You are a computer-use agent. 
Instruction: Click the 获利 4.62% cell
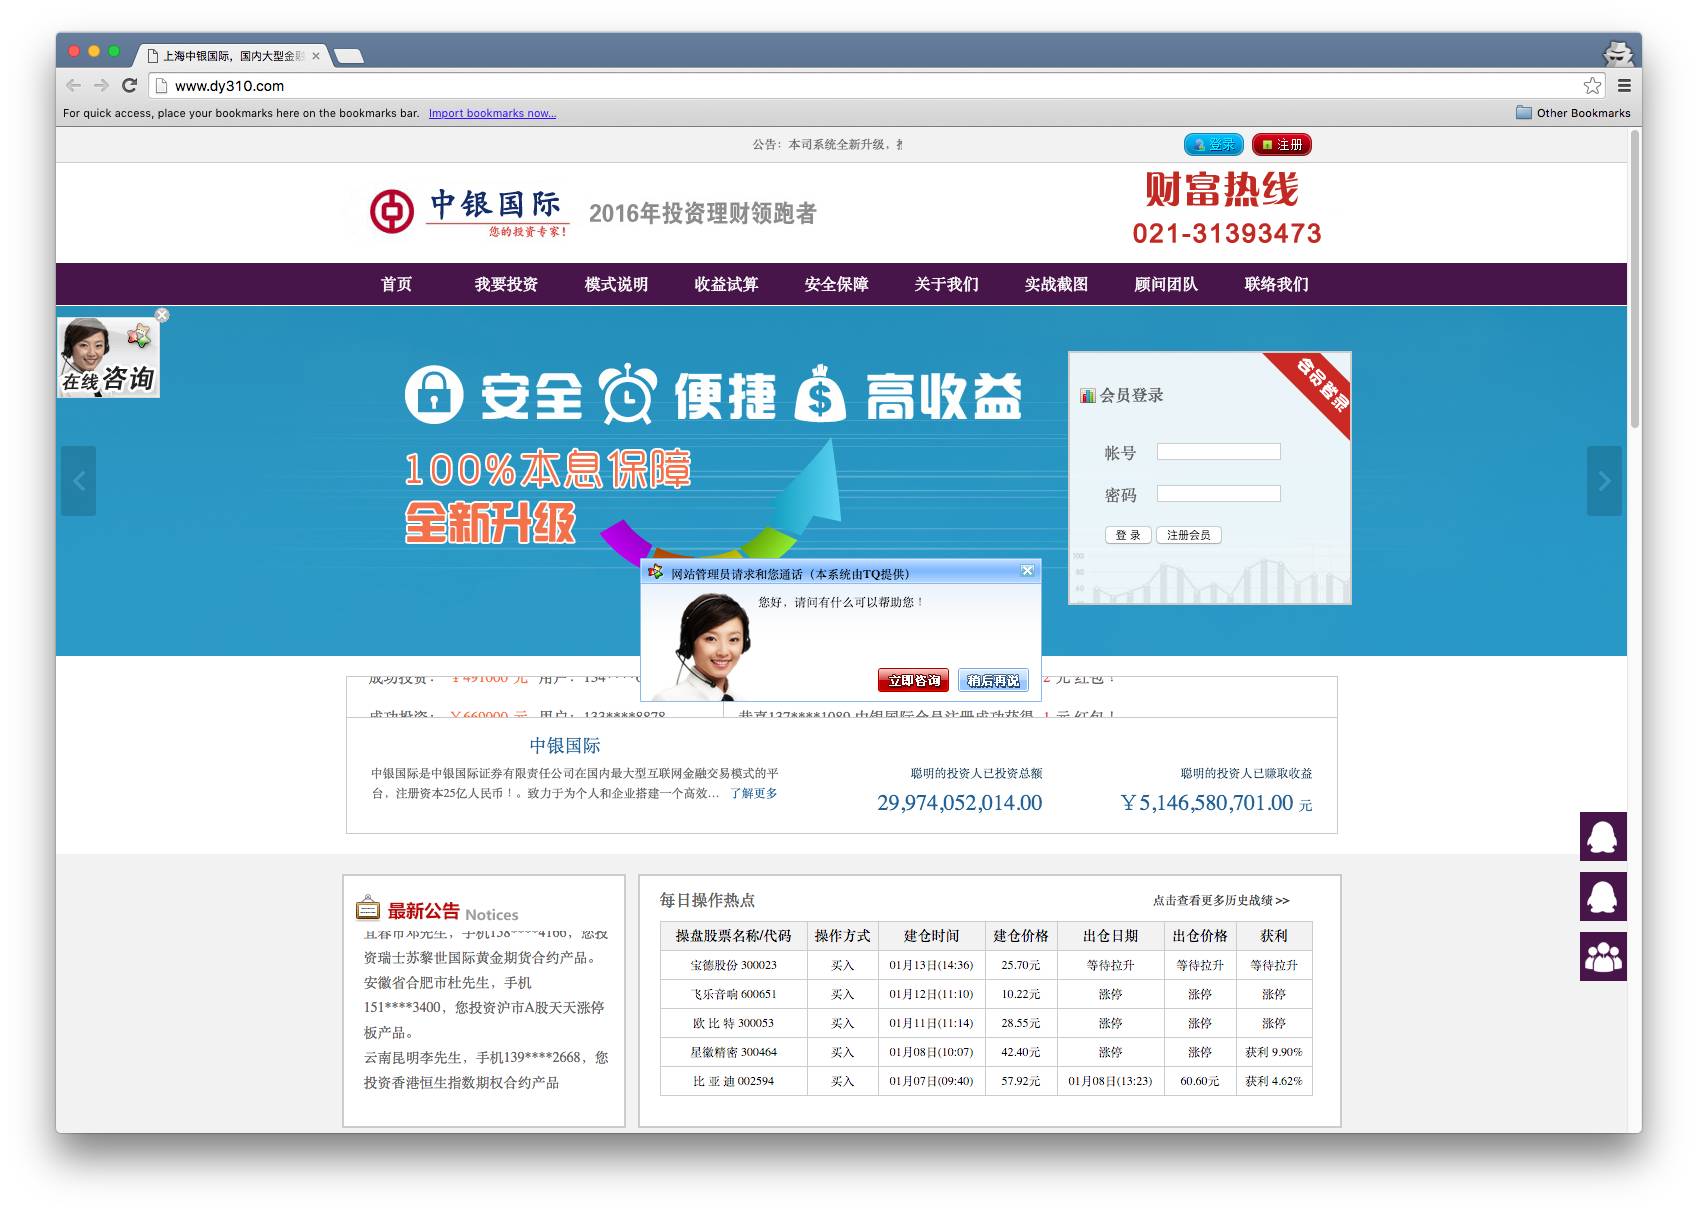[1274, 1081]
